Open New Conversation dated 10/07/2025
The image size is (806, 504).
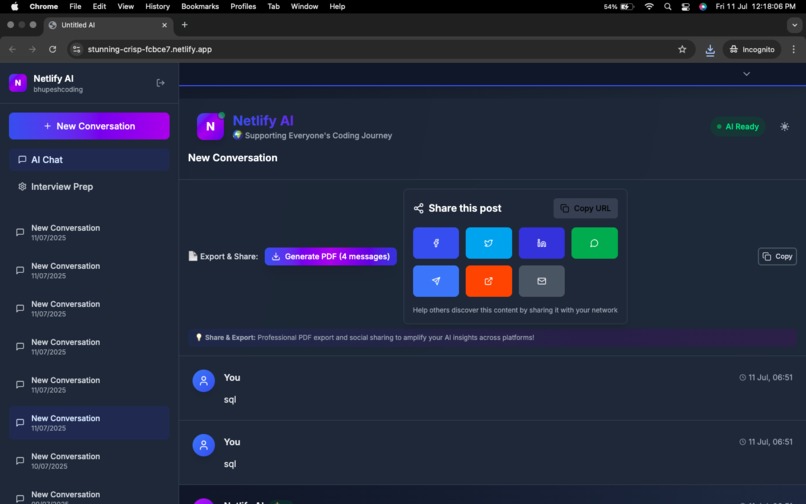89,461
